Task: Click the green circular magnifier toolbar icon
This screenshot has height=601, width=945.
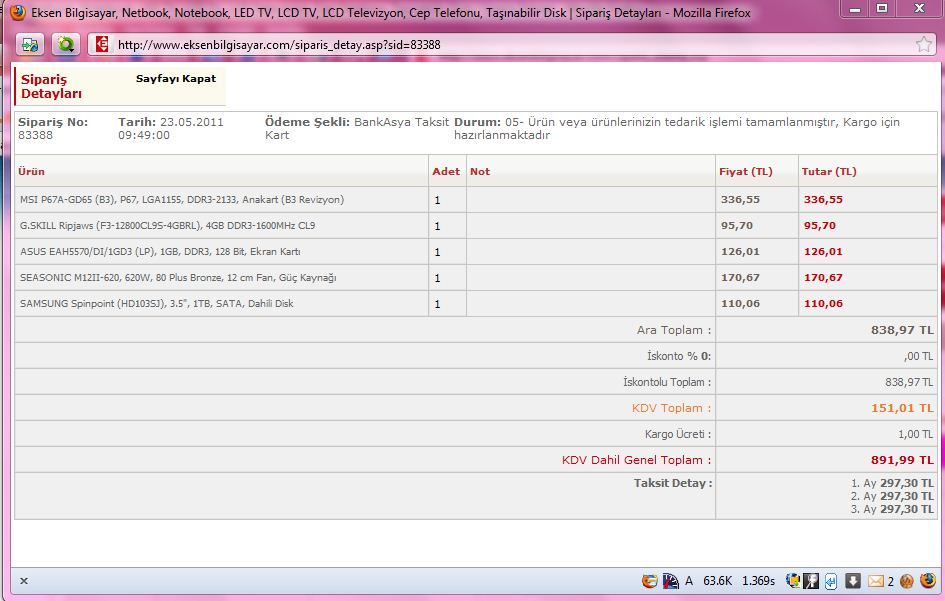Action: point(66,45)
